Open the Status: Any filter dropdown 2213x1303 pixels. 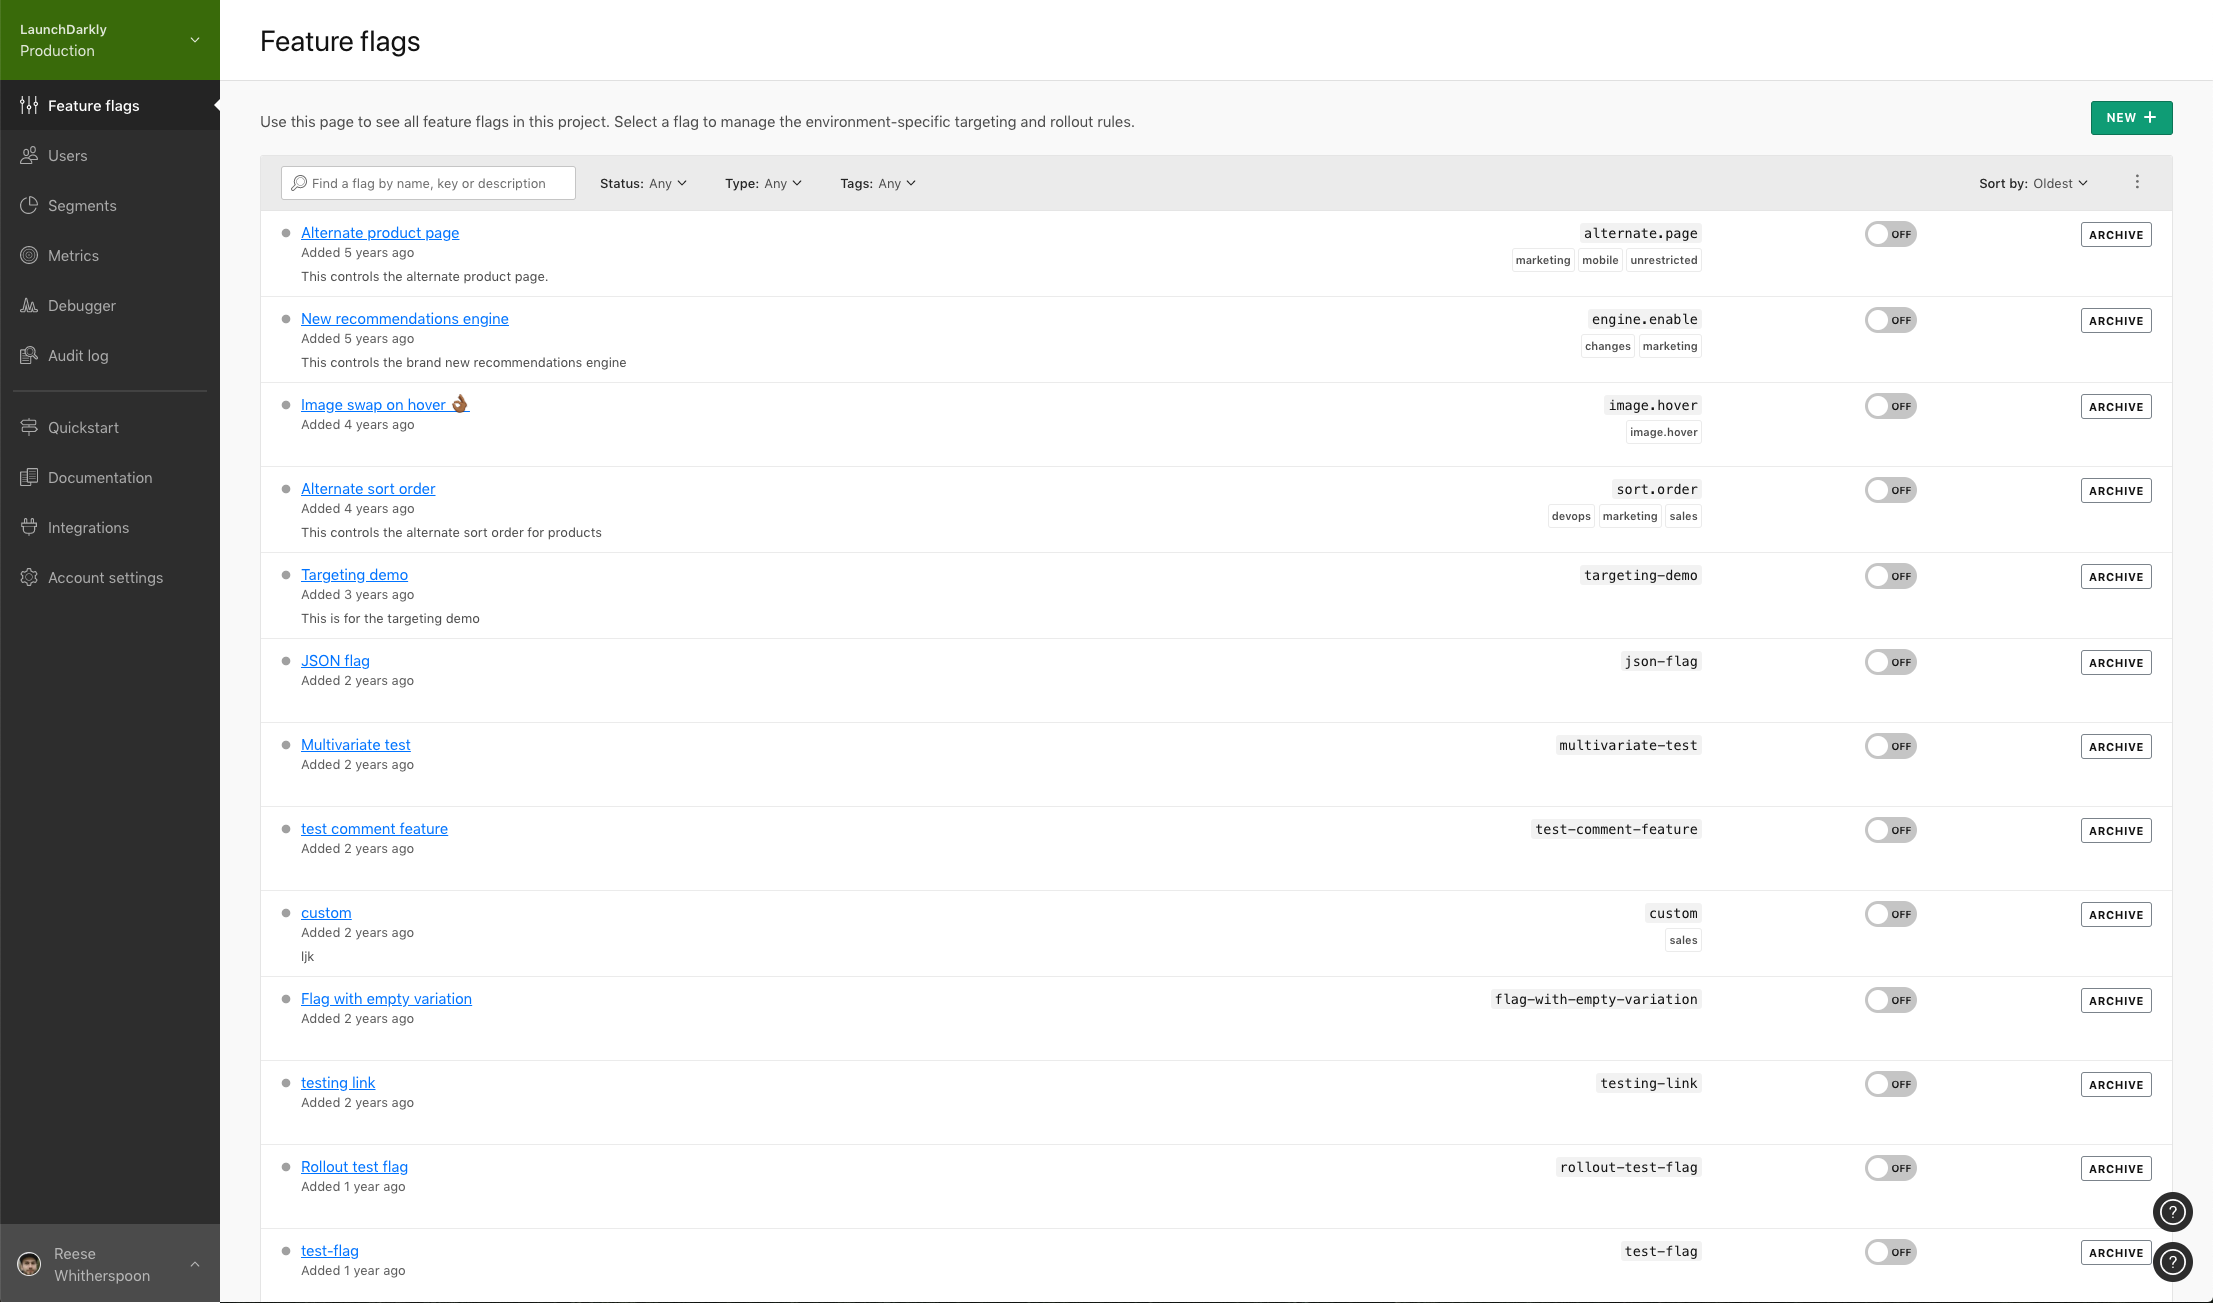(x=643, y=183)
